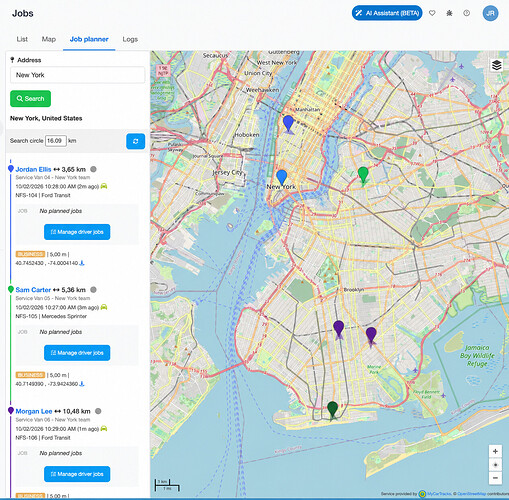This screenshot has width=509, height=500.
Task: Focus the Address input field
Action: pos(78,75)
